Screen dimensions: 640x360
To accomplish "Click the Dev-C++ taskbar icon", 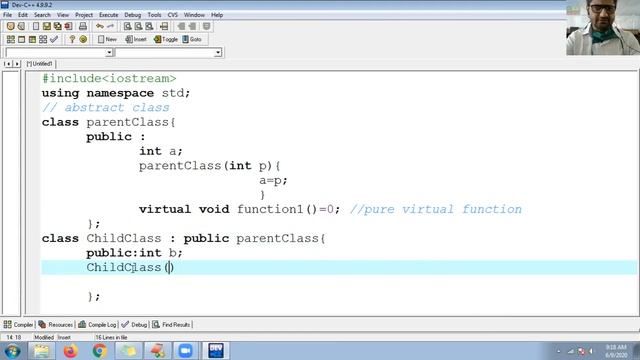I will pyautogui.click(x=216, y=351).
